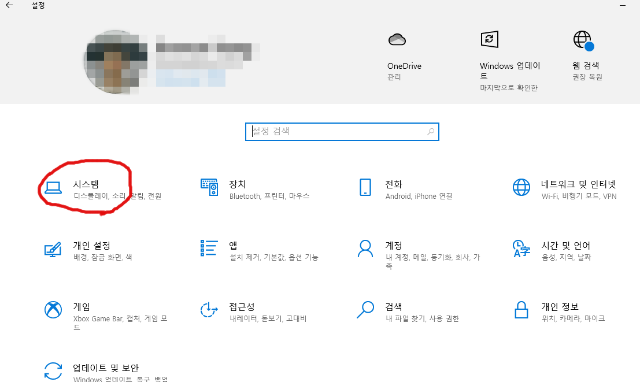640x382 pixels.
Task: Click the 웹 검색 label
Action: point(586,65)
